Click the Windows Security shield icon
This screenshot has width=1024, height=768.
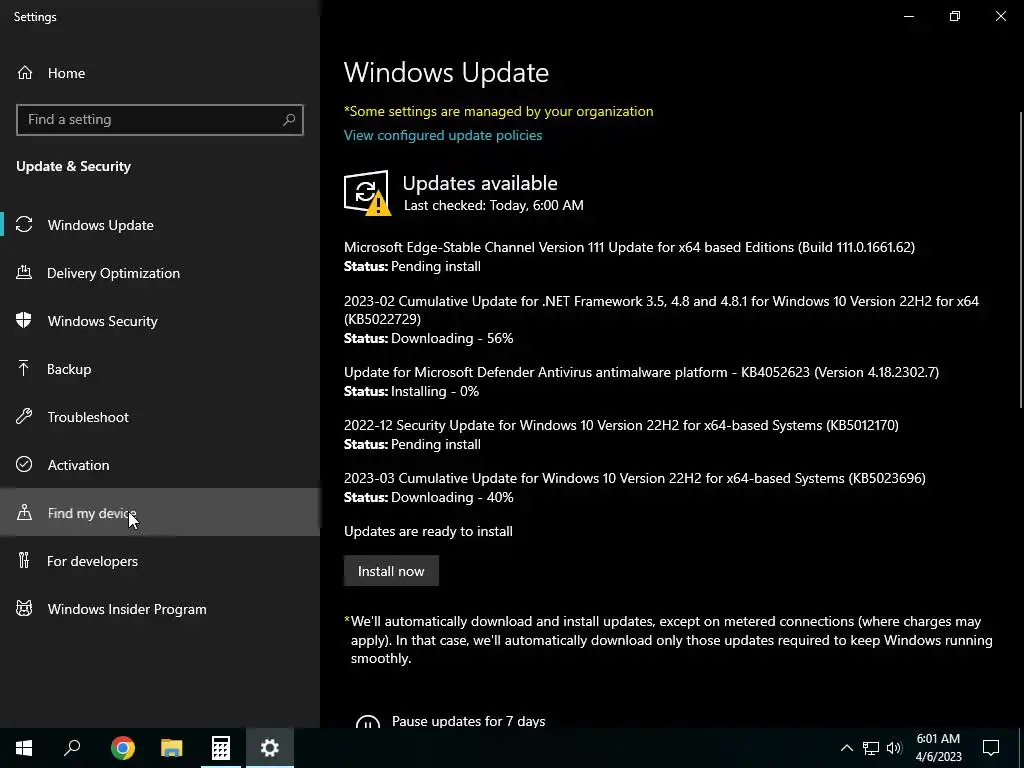(24, 321)
